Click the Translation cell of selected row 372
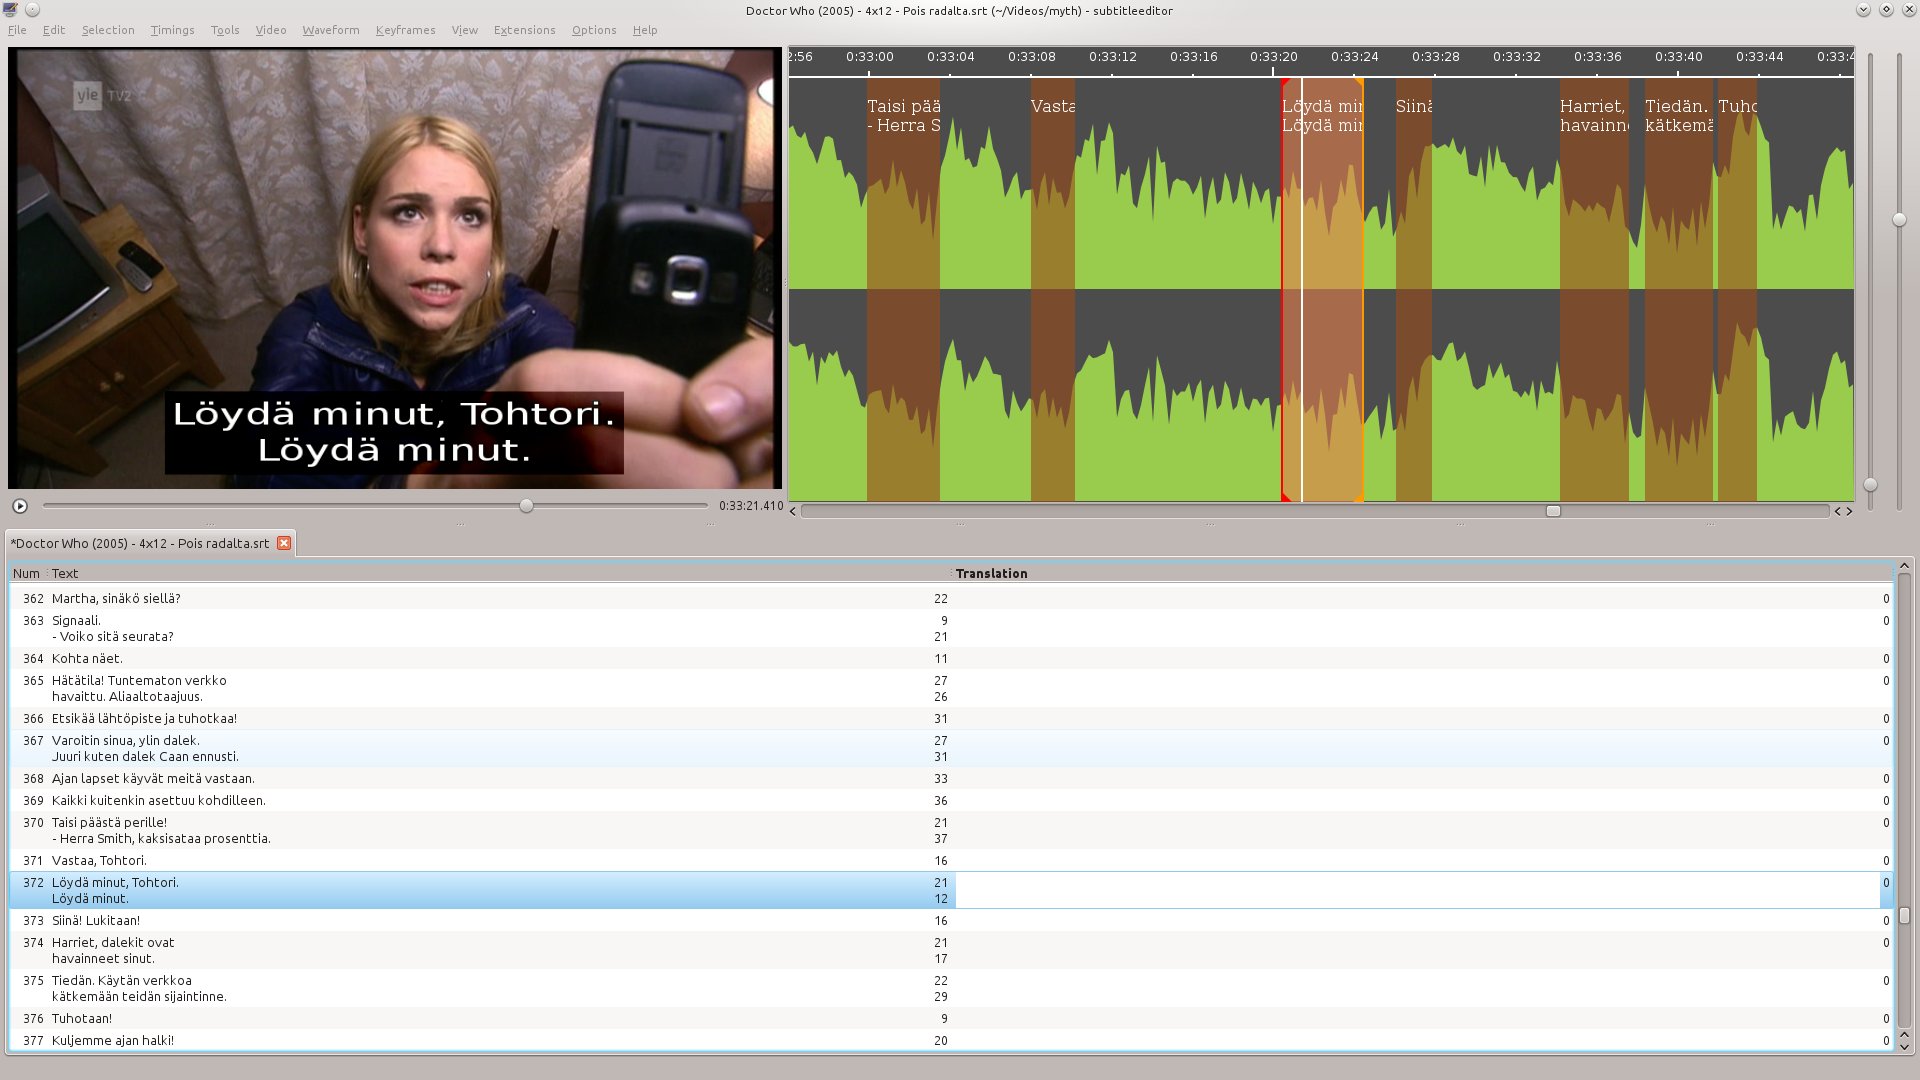The height and width of the screenshot is (1080, 1920). point(1418,890)
